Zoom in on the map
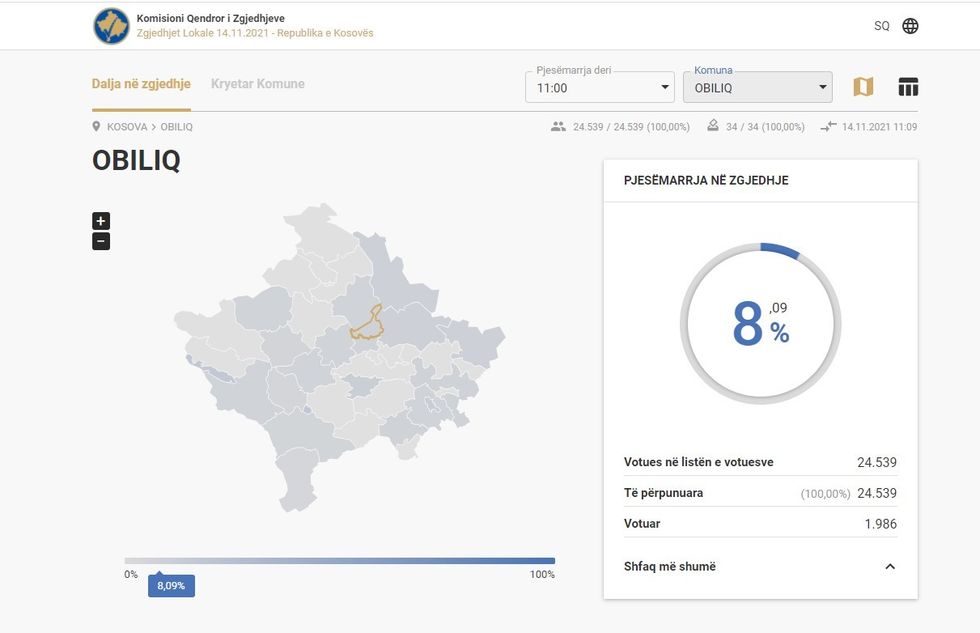Screen dimensions: 980x633 point(101,221)
